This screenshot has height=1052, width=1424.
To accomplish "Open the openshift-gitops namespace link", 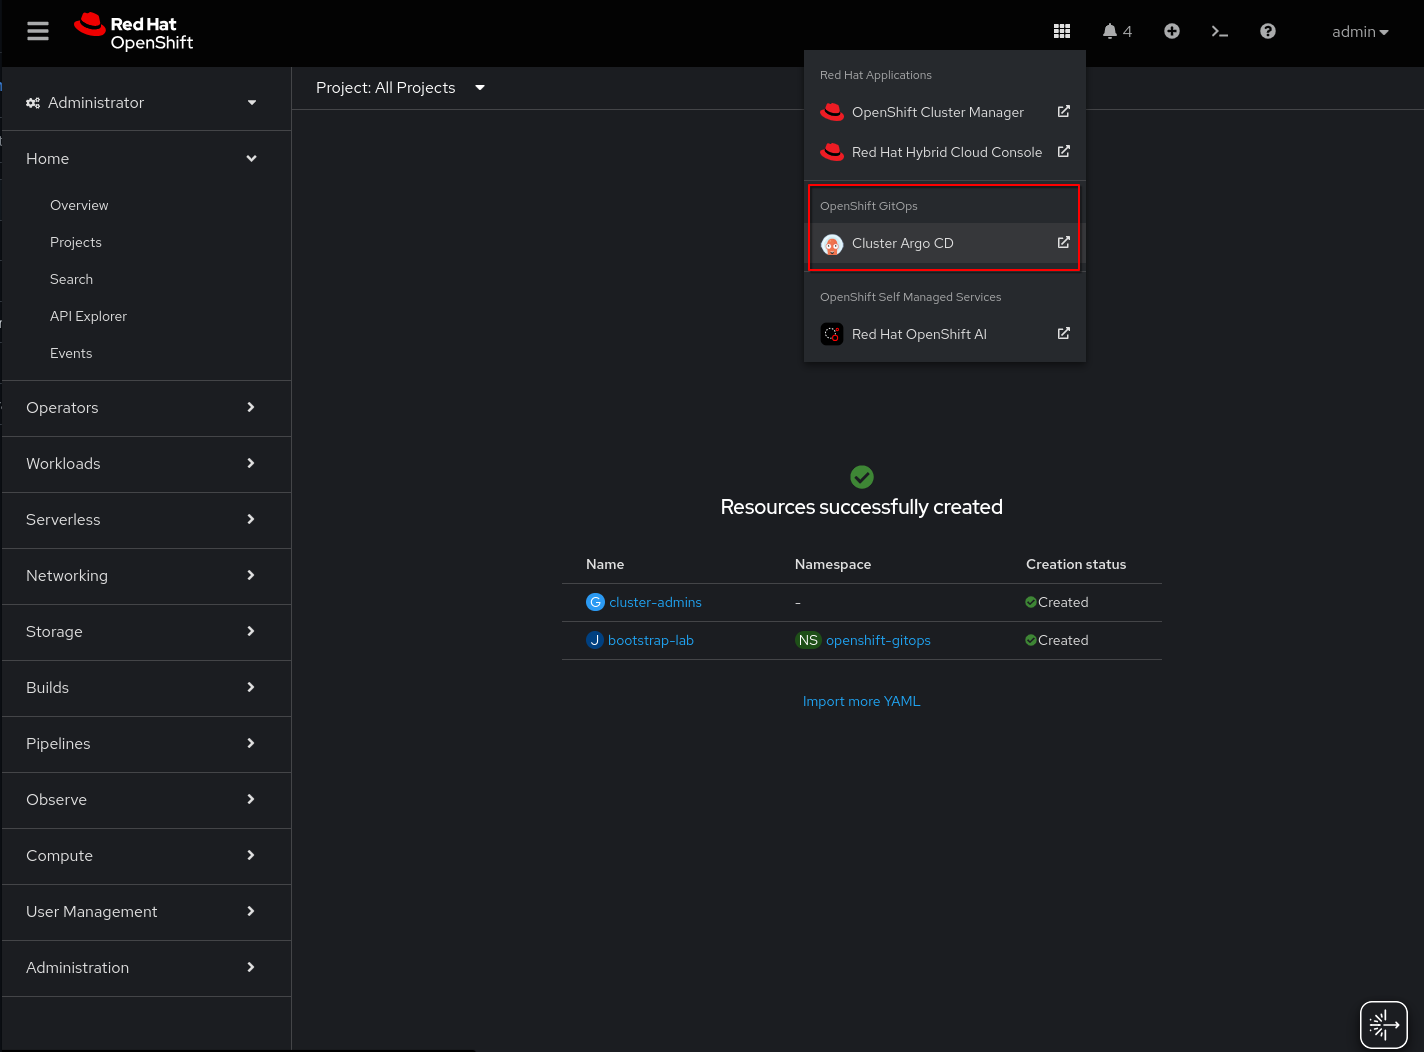I will click(878, 640).
